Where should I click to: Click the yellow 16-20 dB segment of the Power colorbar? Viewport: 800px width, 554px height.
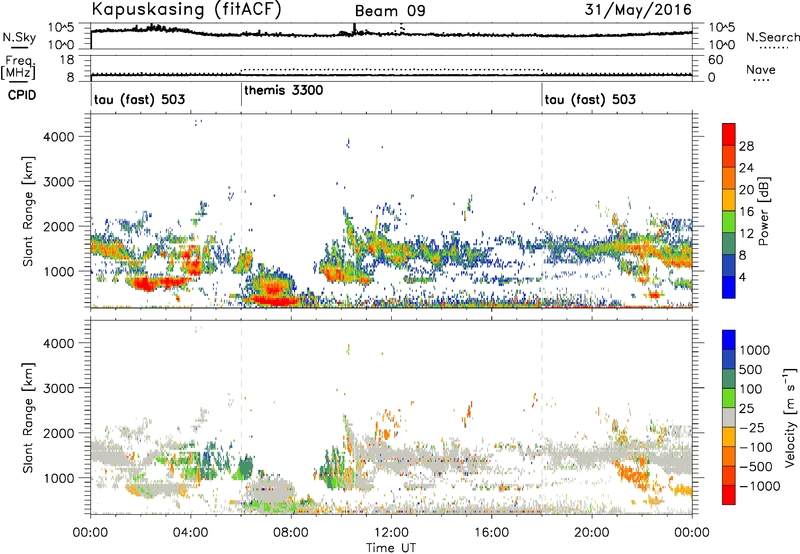click(x=729, y=200)
